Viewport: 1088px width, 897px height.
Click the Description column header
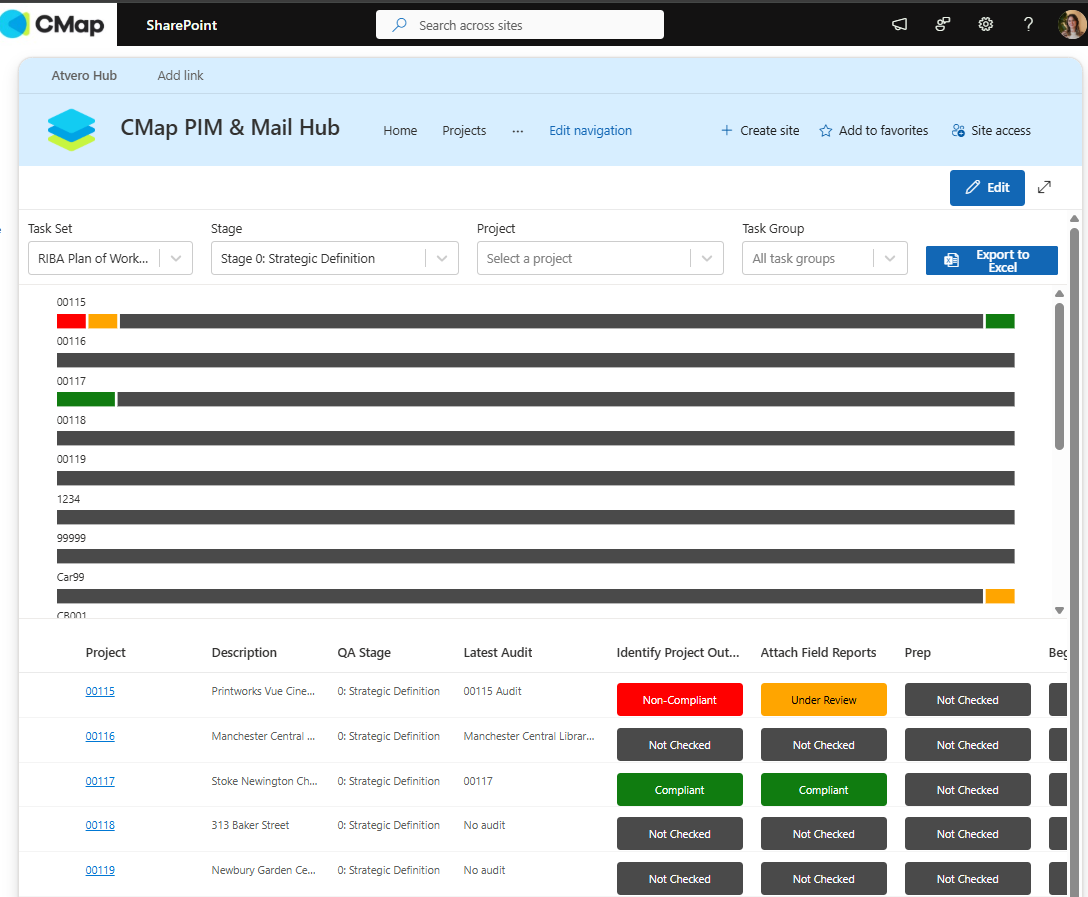[x=244, y=653]
